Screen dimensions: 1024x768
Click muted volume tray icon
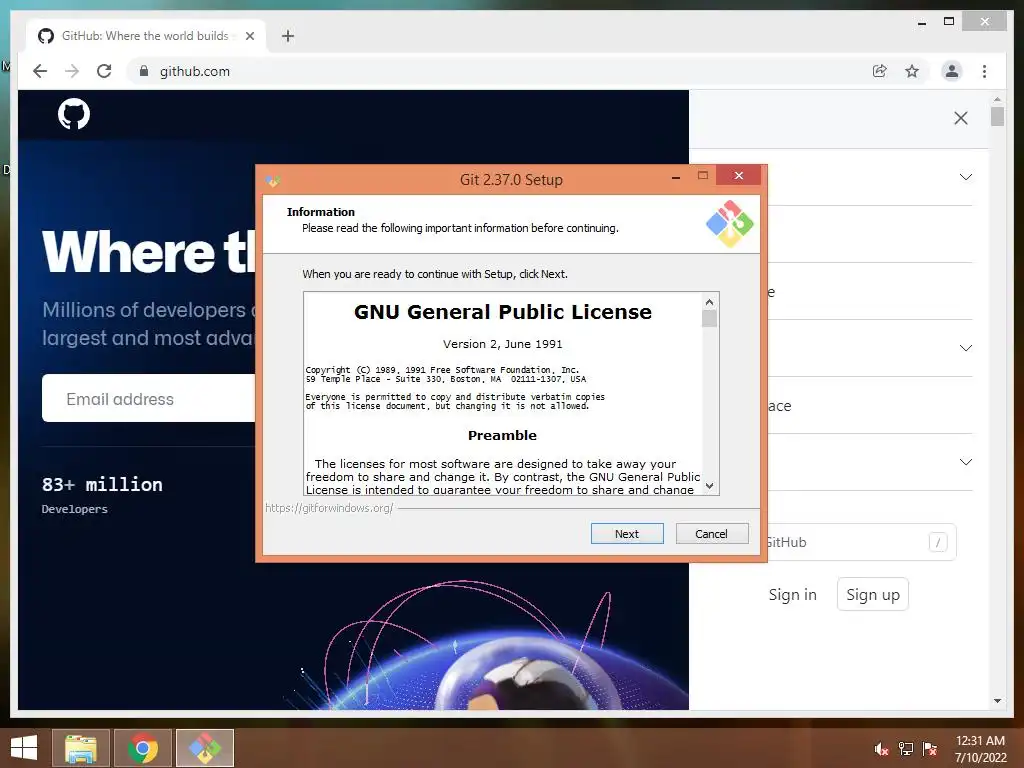click(881, 749)
